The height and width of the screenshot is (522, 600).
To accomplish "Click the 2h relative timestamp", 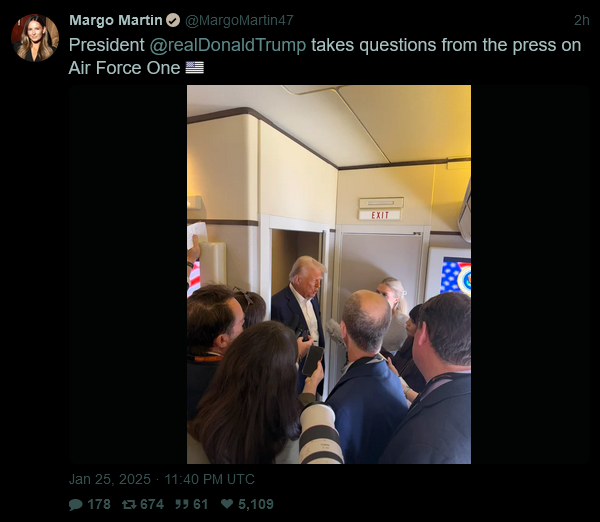I will (x=582, y=20).
